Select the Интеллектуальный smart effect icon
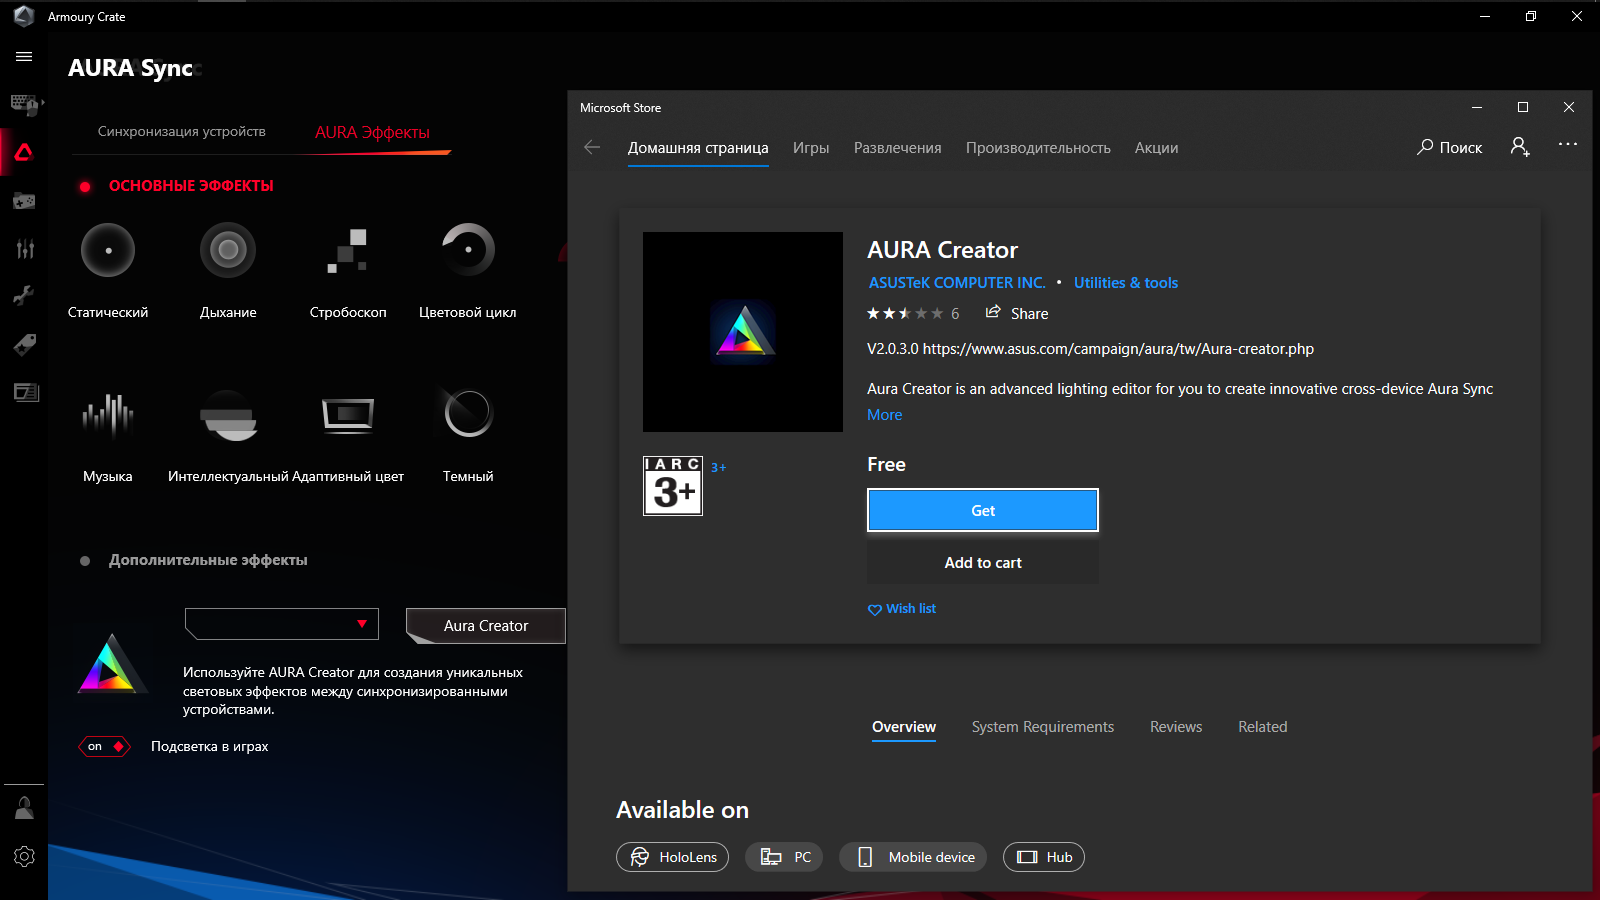This screenshot has width=1600, height=900. (228, 415)
